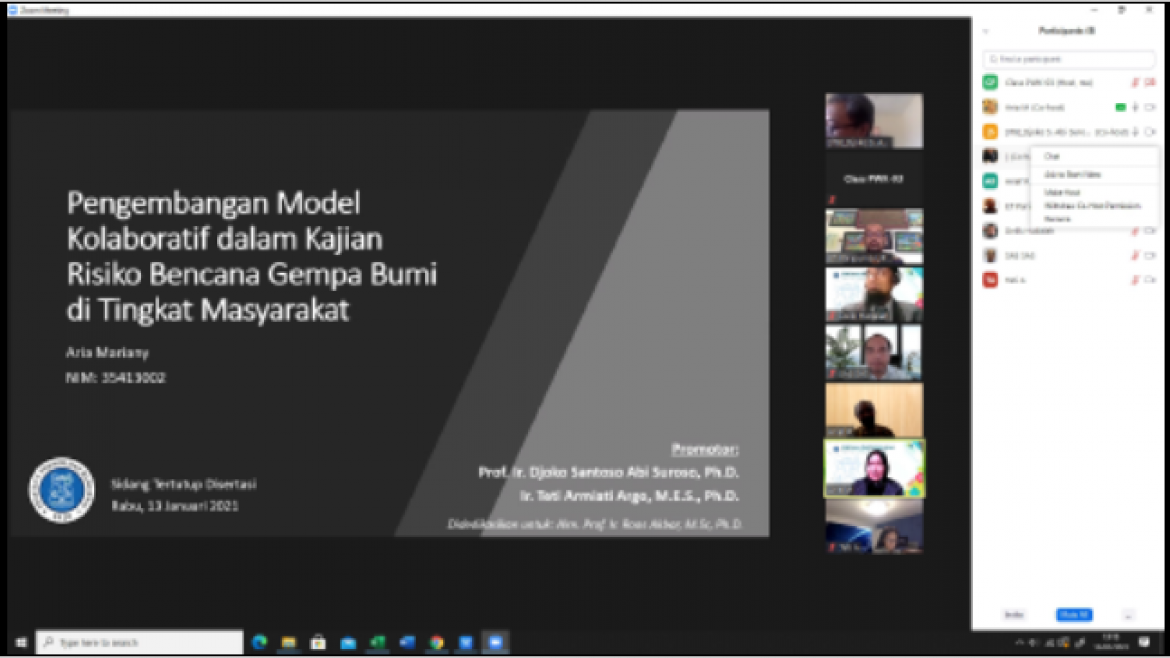
Task: Select Make Host in the context menu
Action: pos(1061,192)
